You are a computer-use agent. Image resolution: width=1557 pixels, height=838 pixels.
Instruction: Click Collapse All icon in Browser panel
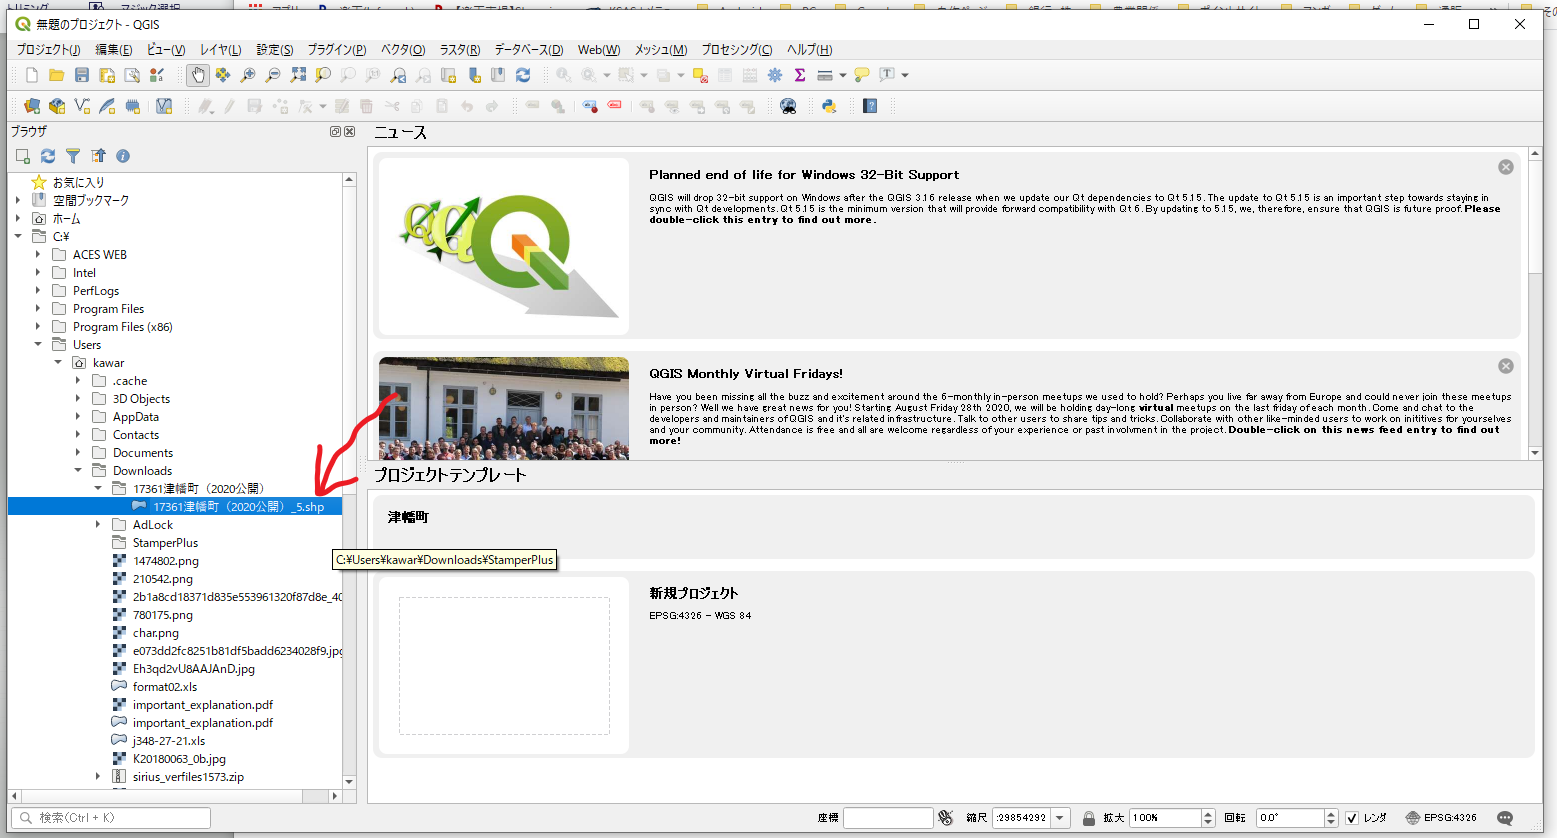pos(98,156)
